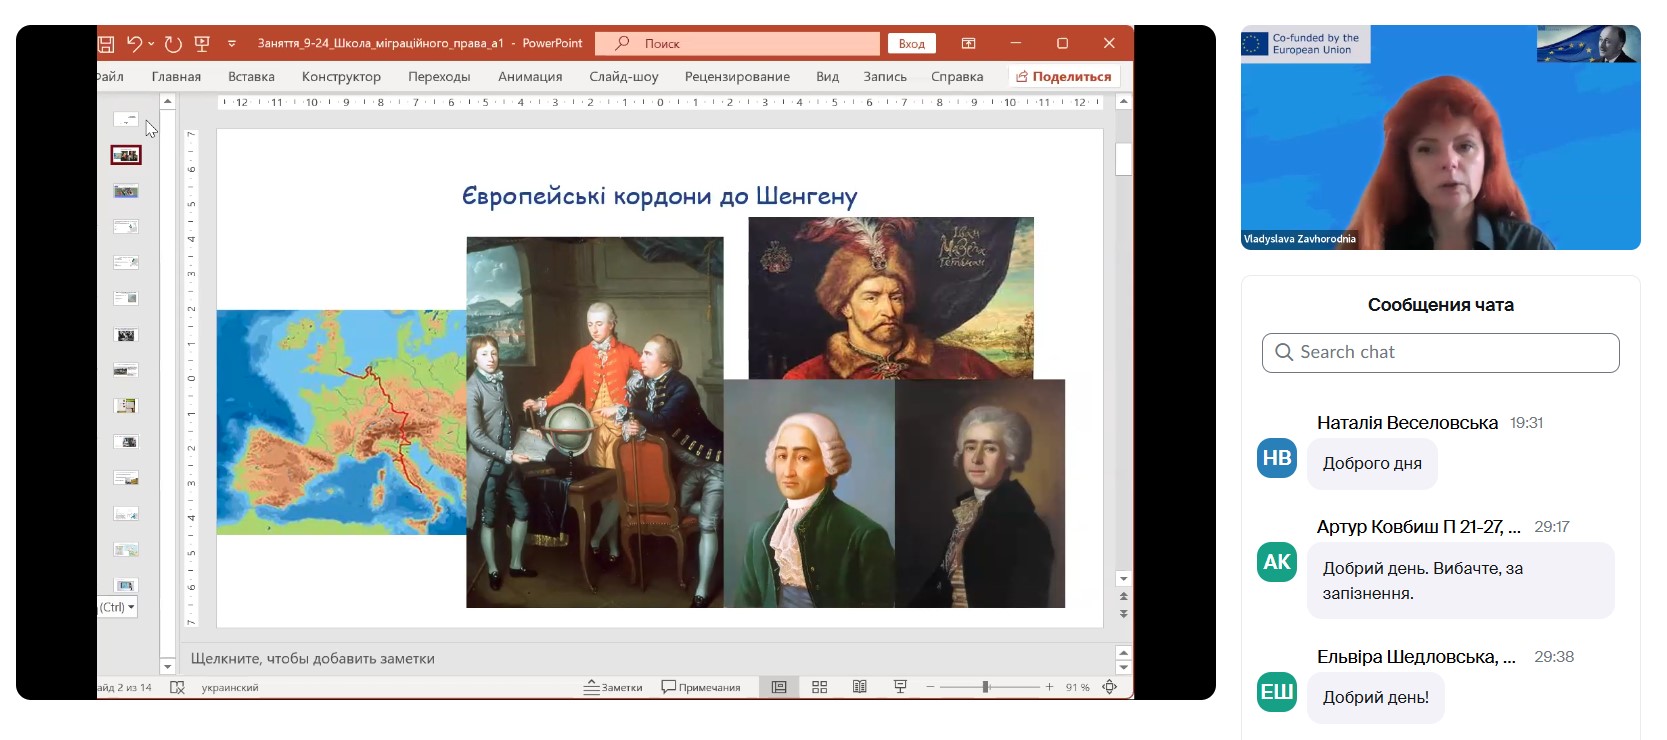Click the zoom slider handle
1667x740 pixels.
tap(986, 687)
